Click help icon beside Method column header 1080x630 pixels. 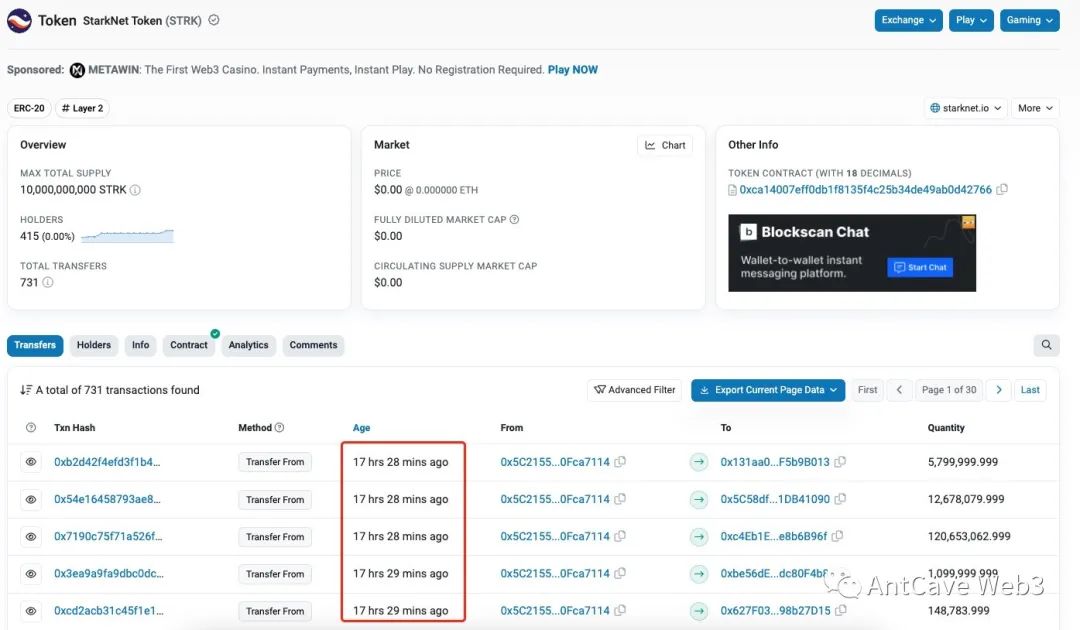pyautogui.click(x=279, y=428)
